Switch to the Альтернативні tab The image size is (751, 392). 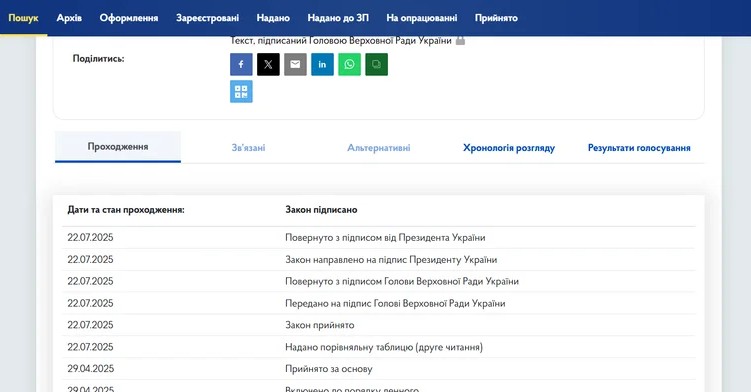point(378,148)
